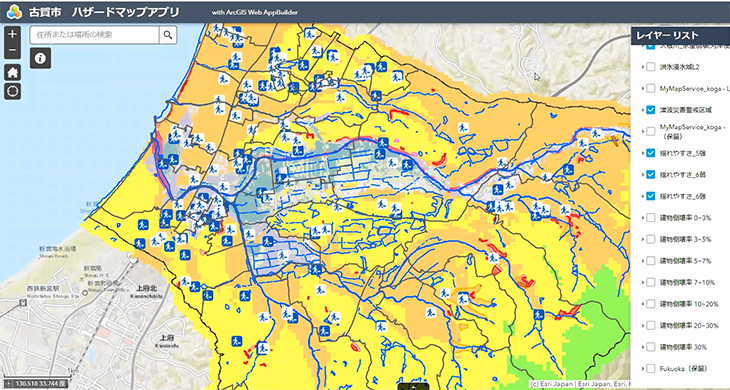Click the search magnifier button
Image resolution: width=730 pixels, height=390 pixels.
(168, 35)
